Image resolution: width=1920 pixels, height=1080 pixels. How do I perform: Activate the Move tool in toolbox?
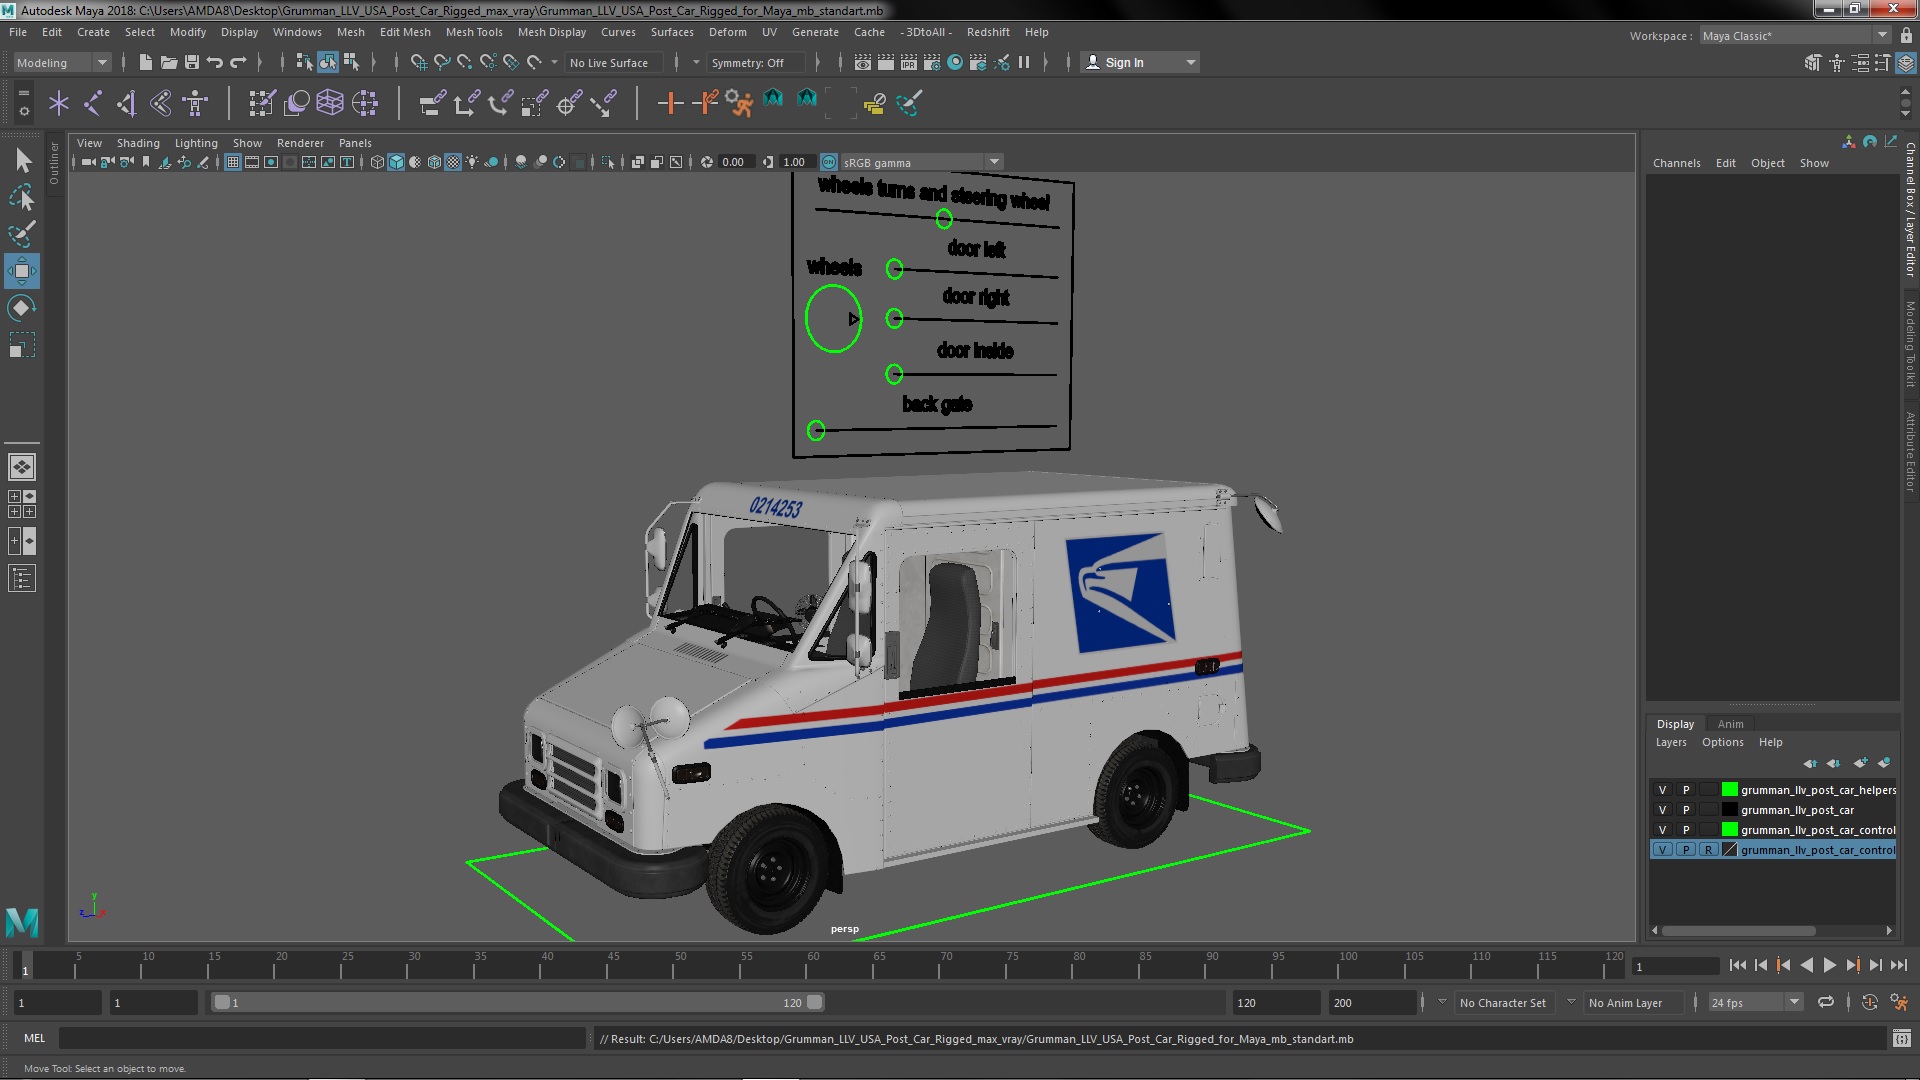pyautogui.click(x=22, y=271)
